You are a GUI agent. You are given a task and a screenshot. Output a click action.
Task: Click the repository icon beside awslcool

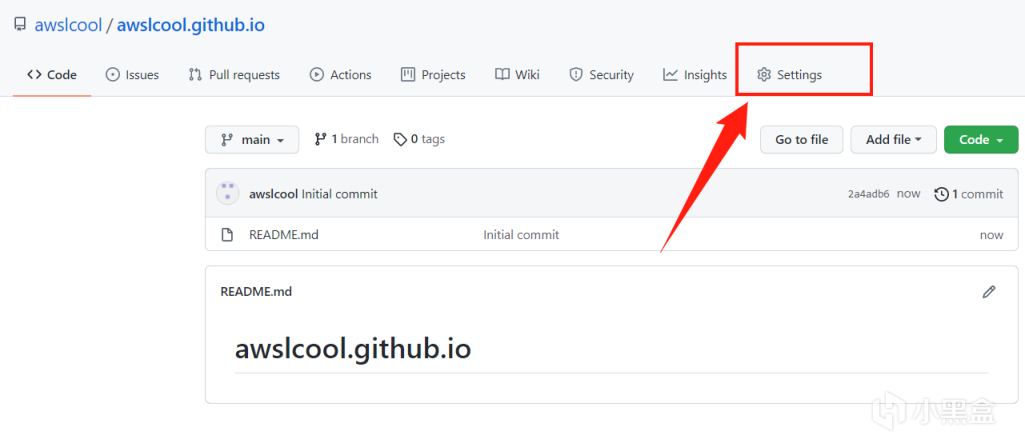[20, 24]
